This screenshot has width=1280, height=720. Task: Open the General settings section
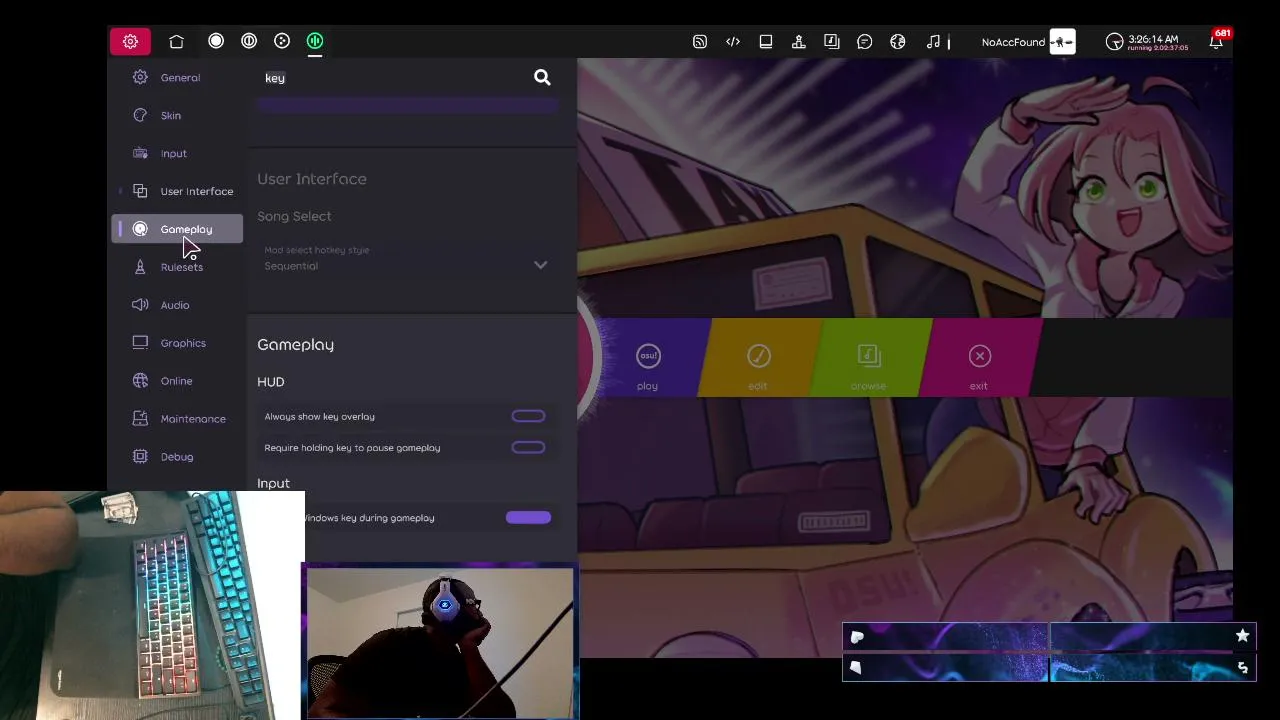pos(177,77)
